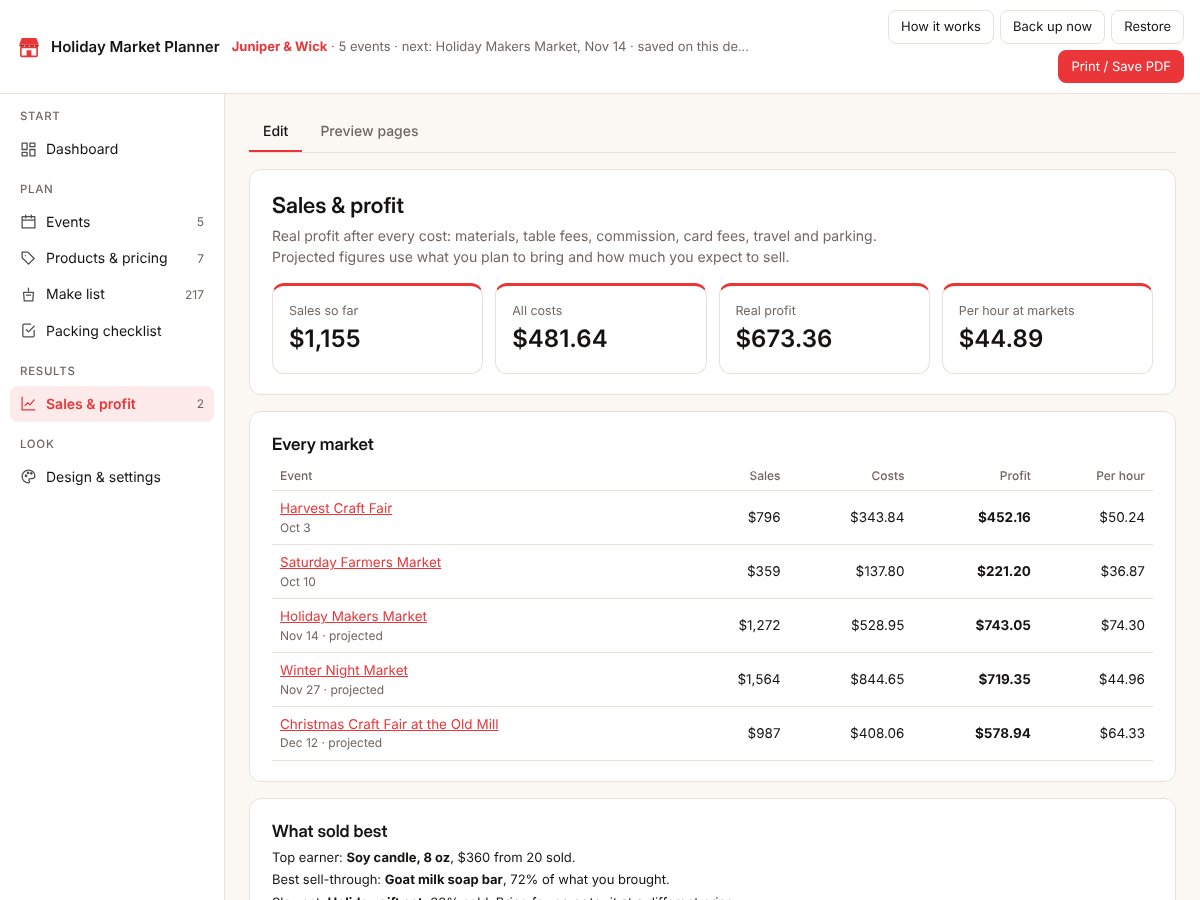
Task: Click the Profit column header
Action: tap(1015, 476)
